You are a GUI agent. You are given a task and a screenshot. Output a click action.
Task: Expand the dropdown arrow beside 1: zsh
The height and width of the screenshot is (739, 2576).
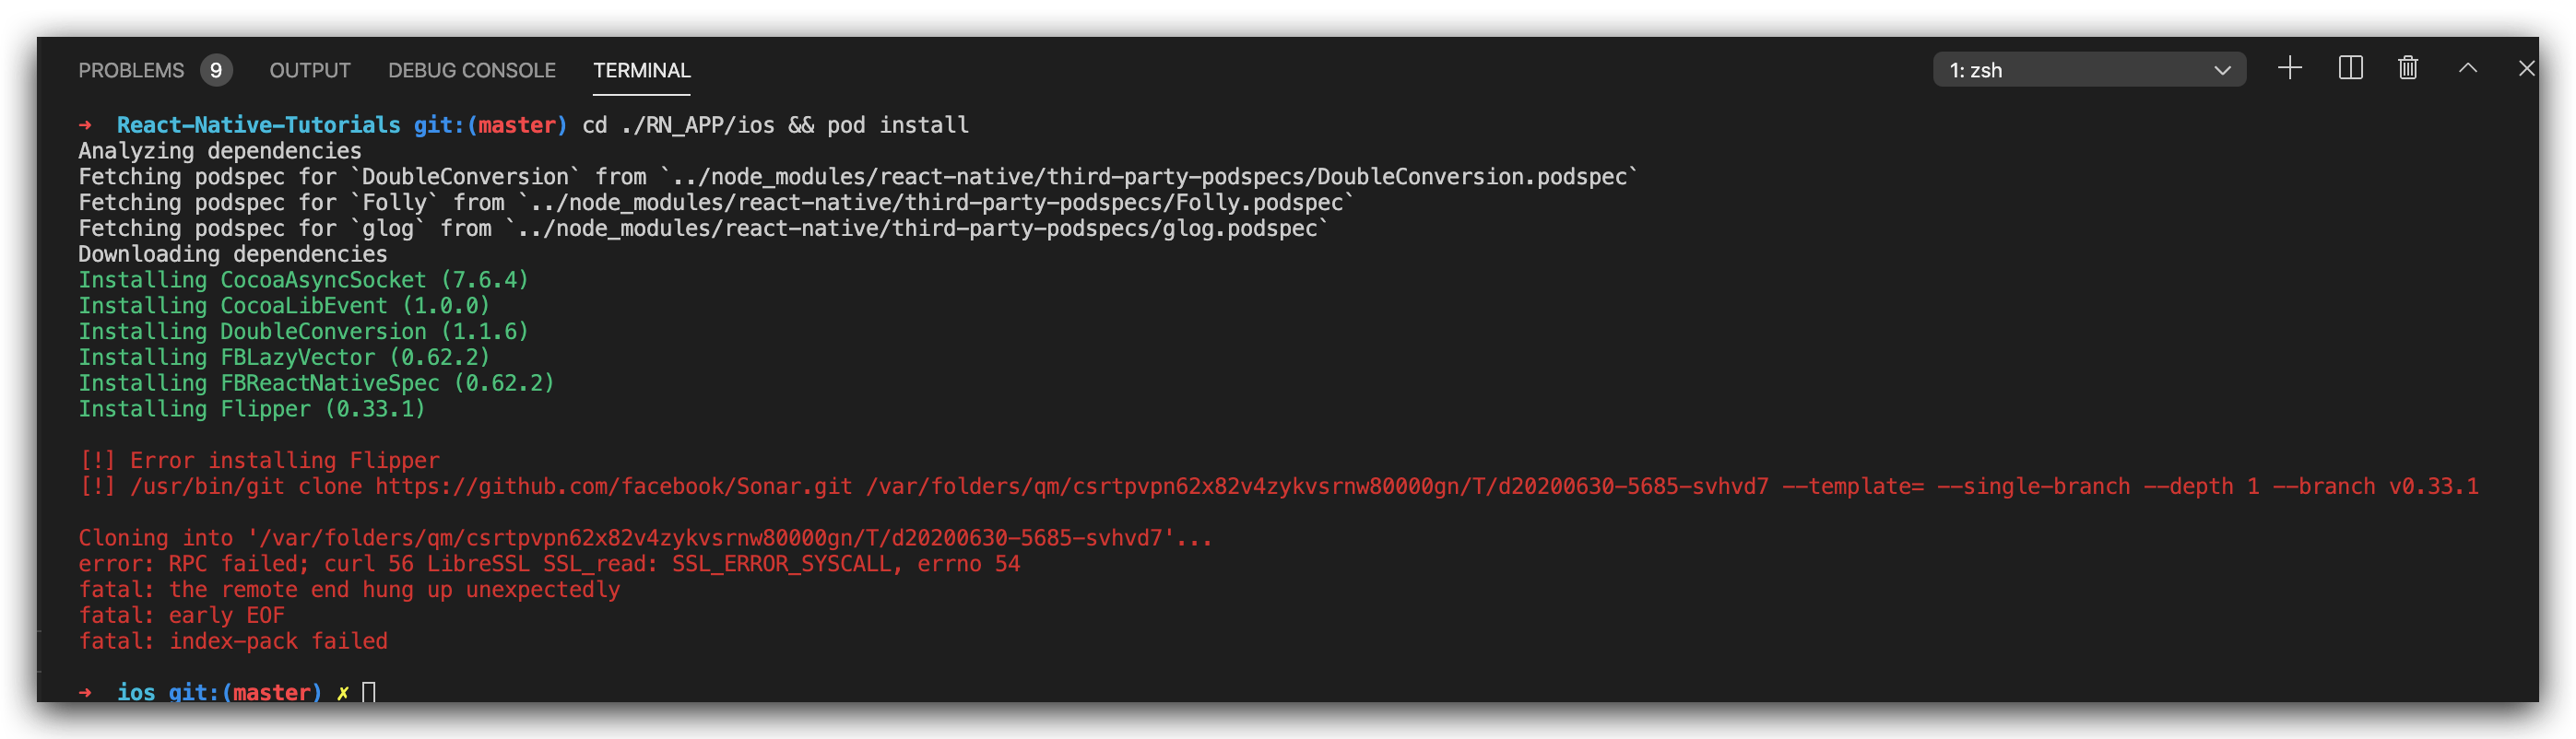(x=2222, y=71)
